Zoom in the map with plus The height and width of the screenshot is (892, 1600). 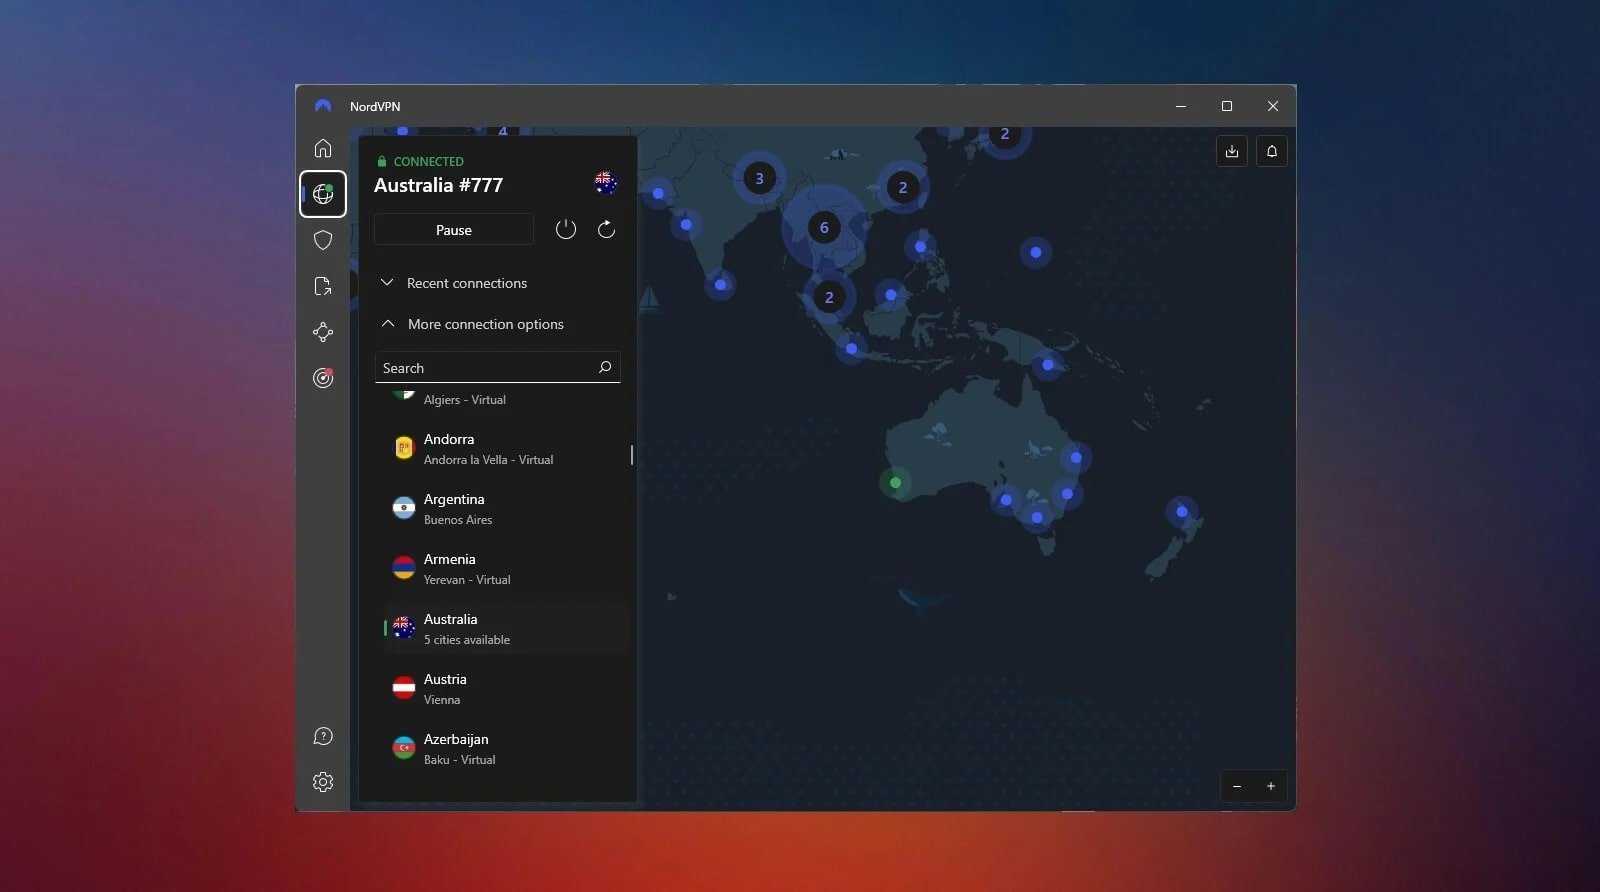point(1271,786)
